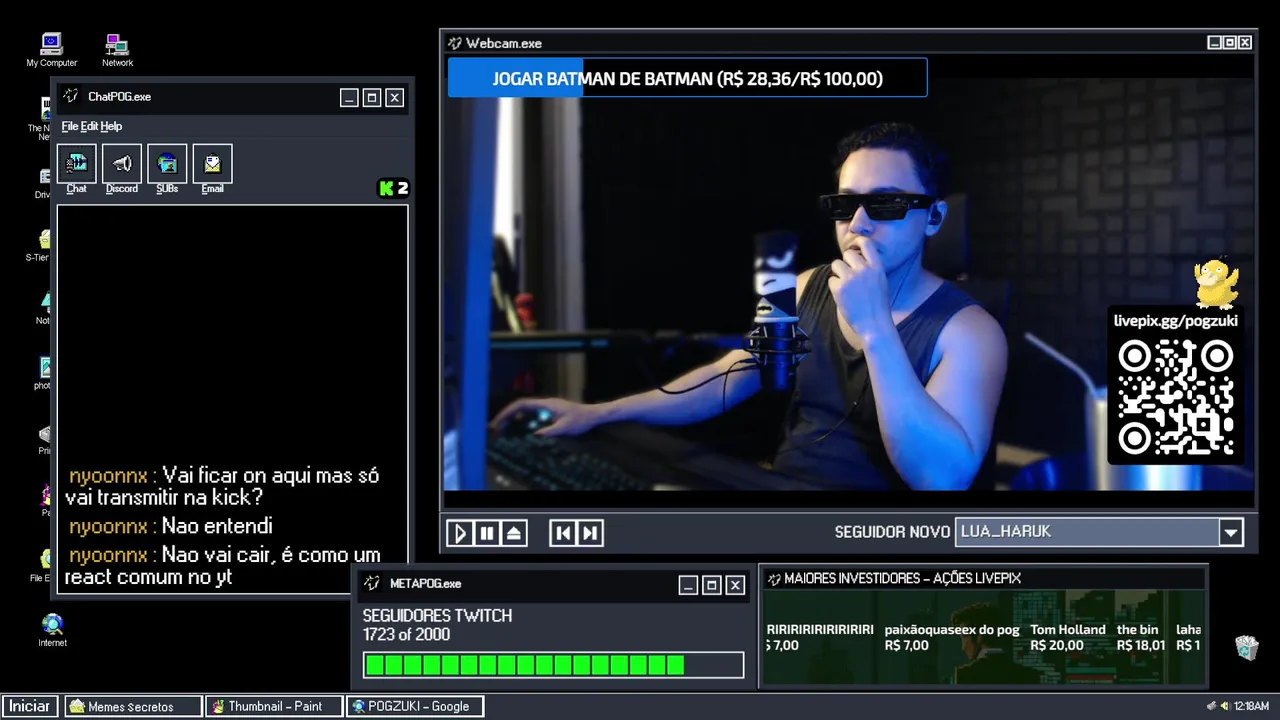Click the Eject button in Webcam player

[514, 533]
